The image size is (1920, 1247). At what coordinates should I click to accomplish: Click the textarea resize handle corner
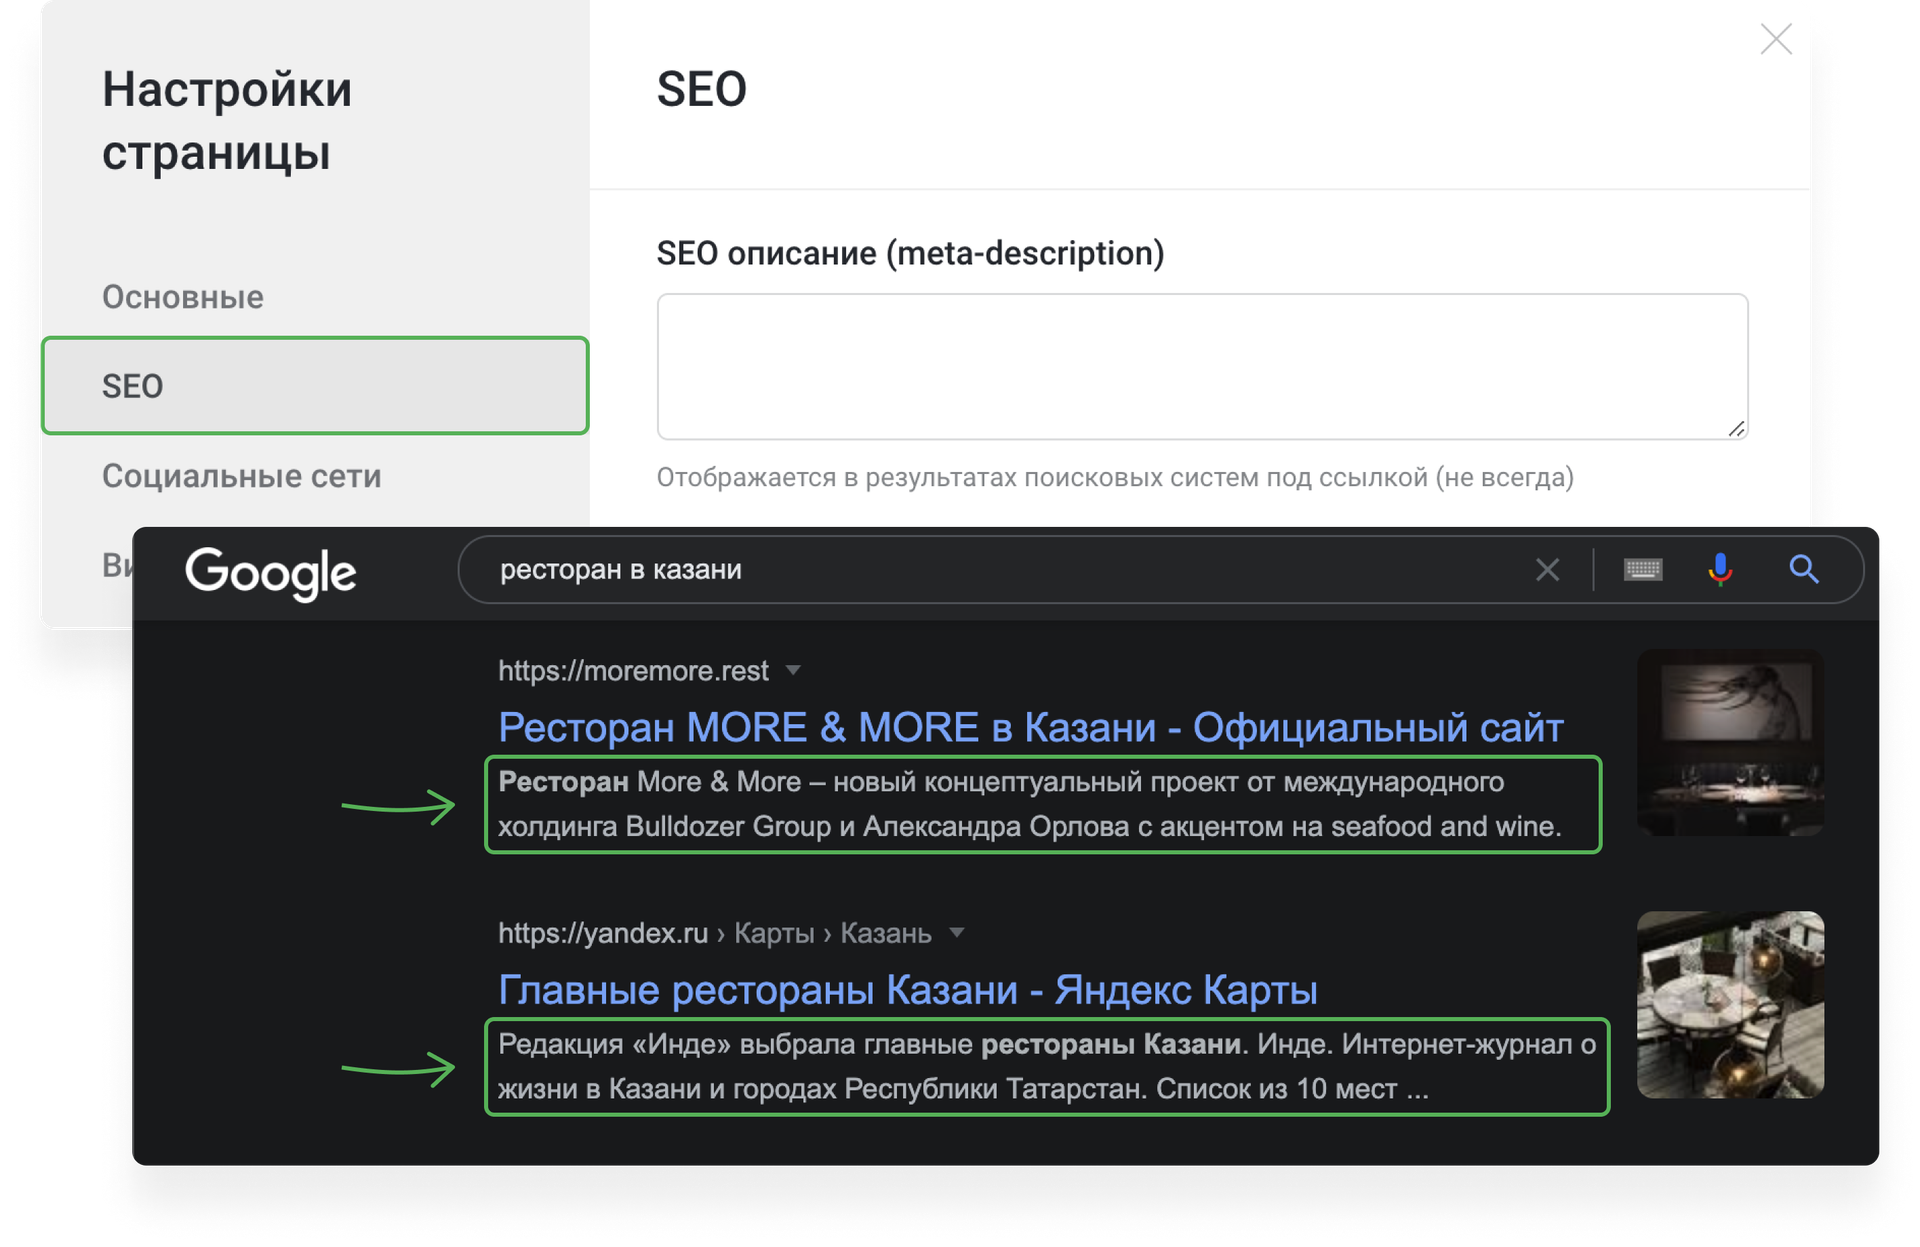point(1738,429)
